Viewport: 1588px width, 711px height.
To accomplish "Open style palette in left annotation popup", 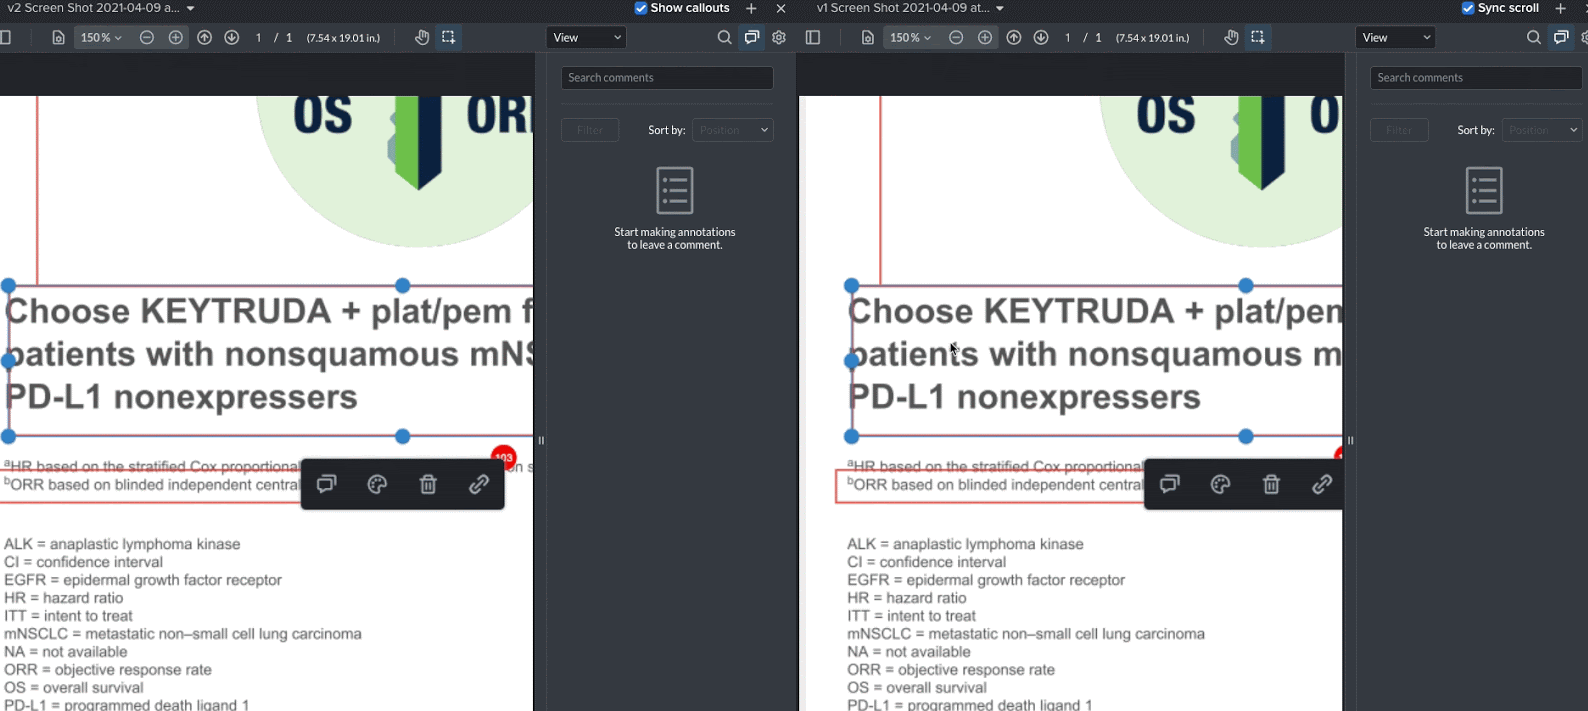I will pyautogui.click(x=377, y=484).
